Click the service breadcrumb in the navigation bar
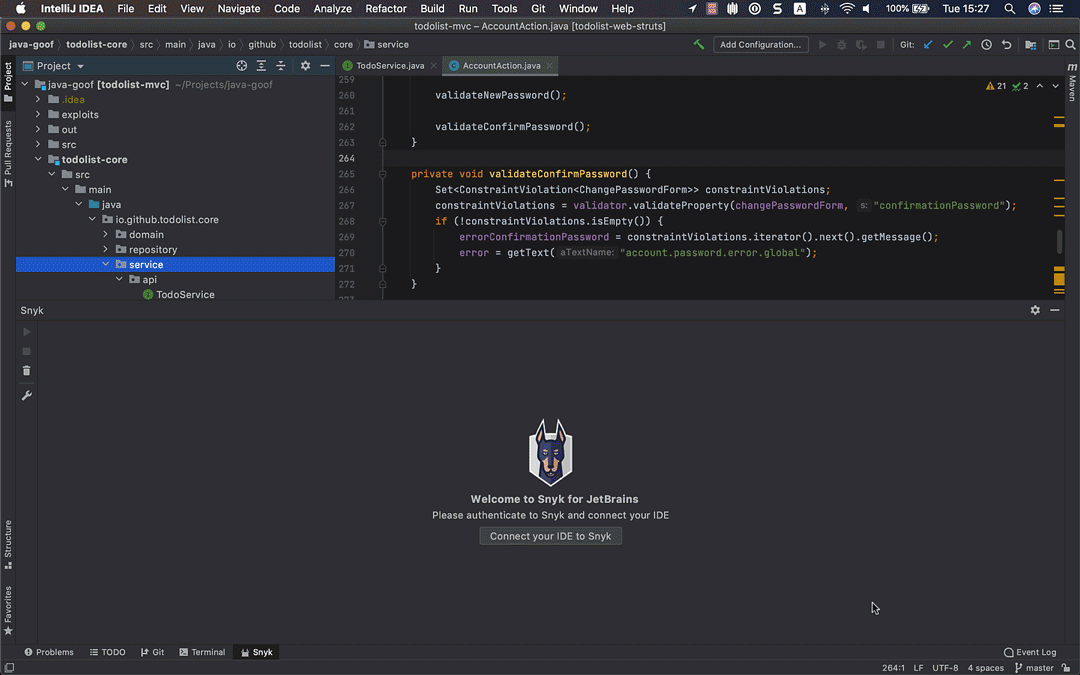The image size is (1080, 675). point(386,45)
